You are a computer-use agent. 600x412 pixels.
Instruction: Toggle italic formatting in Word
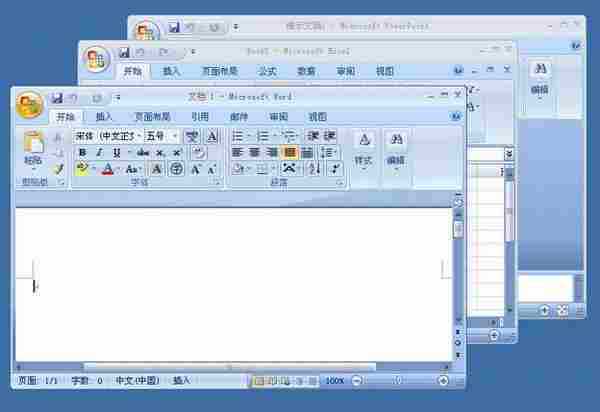click(100, 152)
